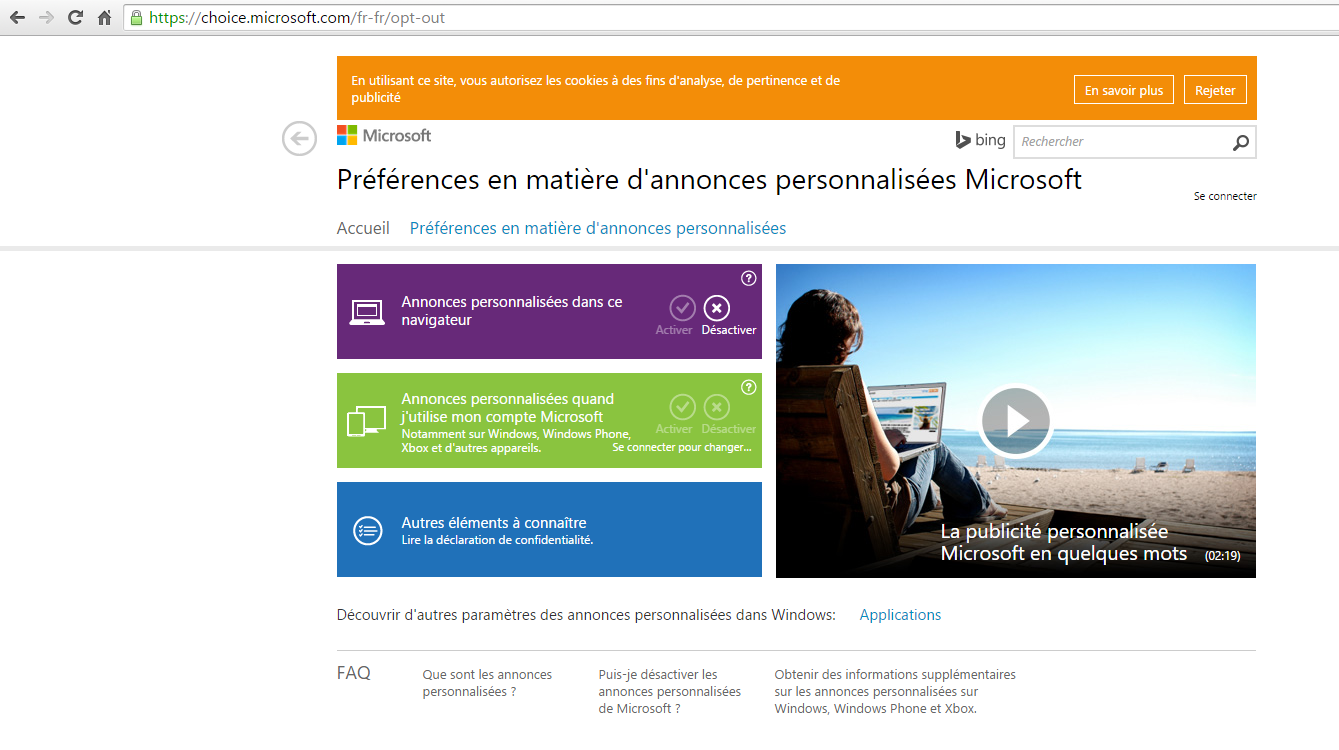Open FAQ Obtenir des informations supplémentaires

tap(895, 691)
